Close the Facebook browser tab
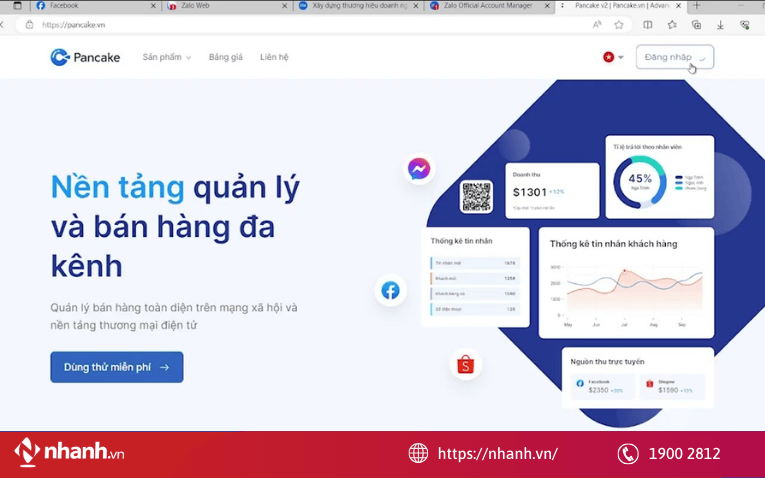765x478 pixels. point(153,6)
